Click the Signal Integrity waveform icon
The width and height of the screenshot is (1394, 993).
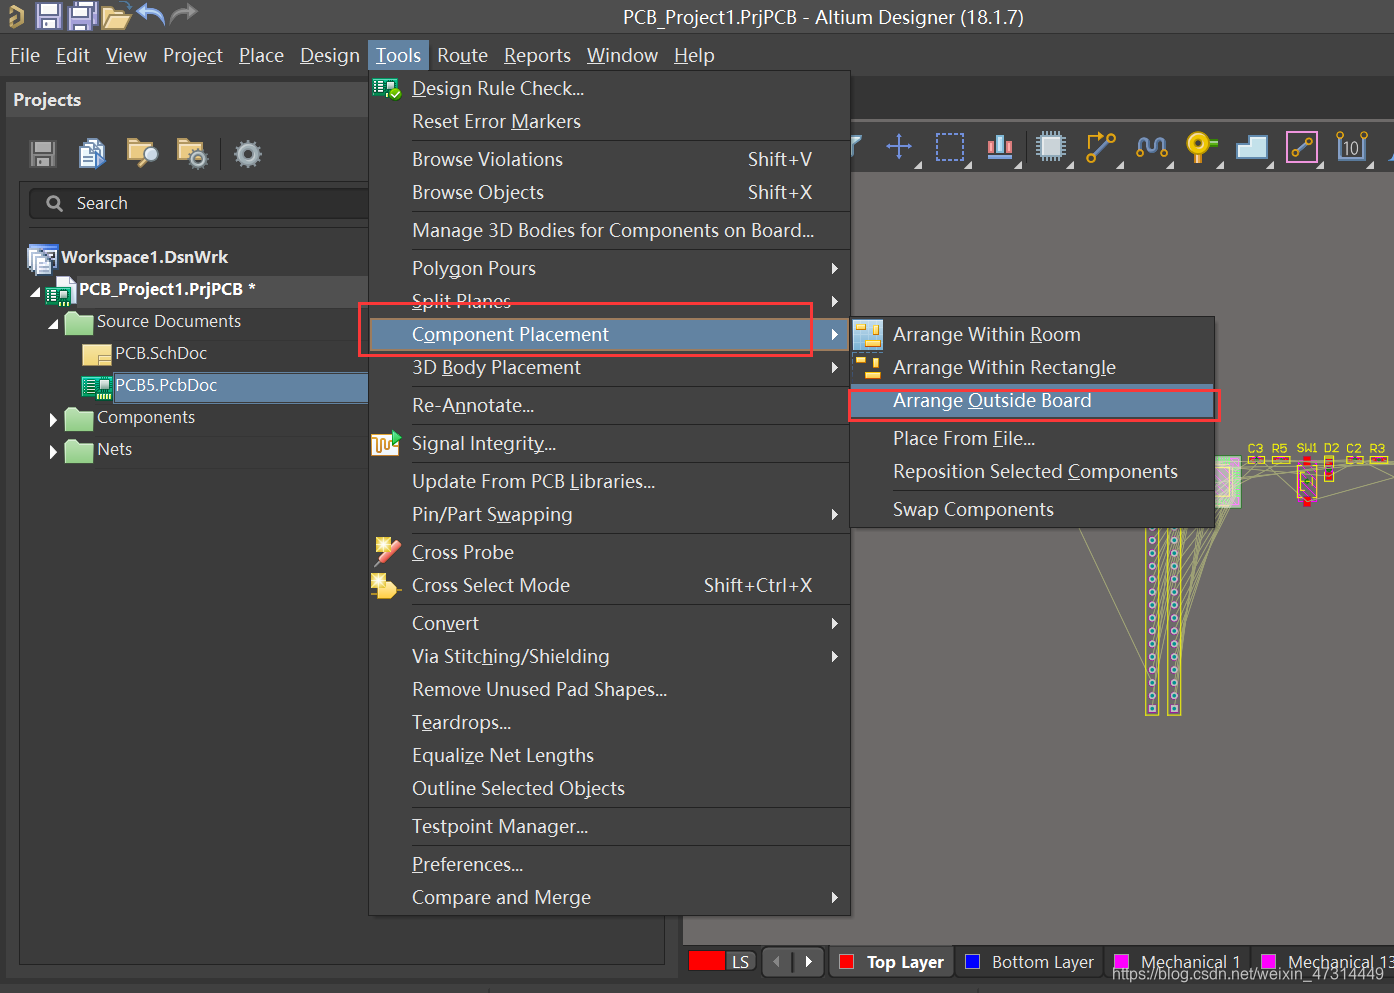(x=386, y=443)
